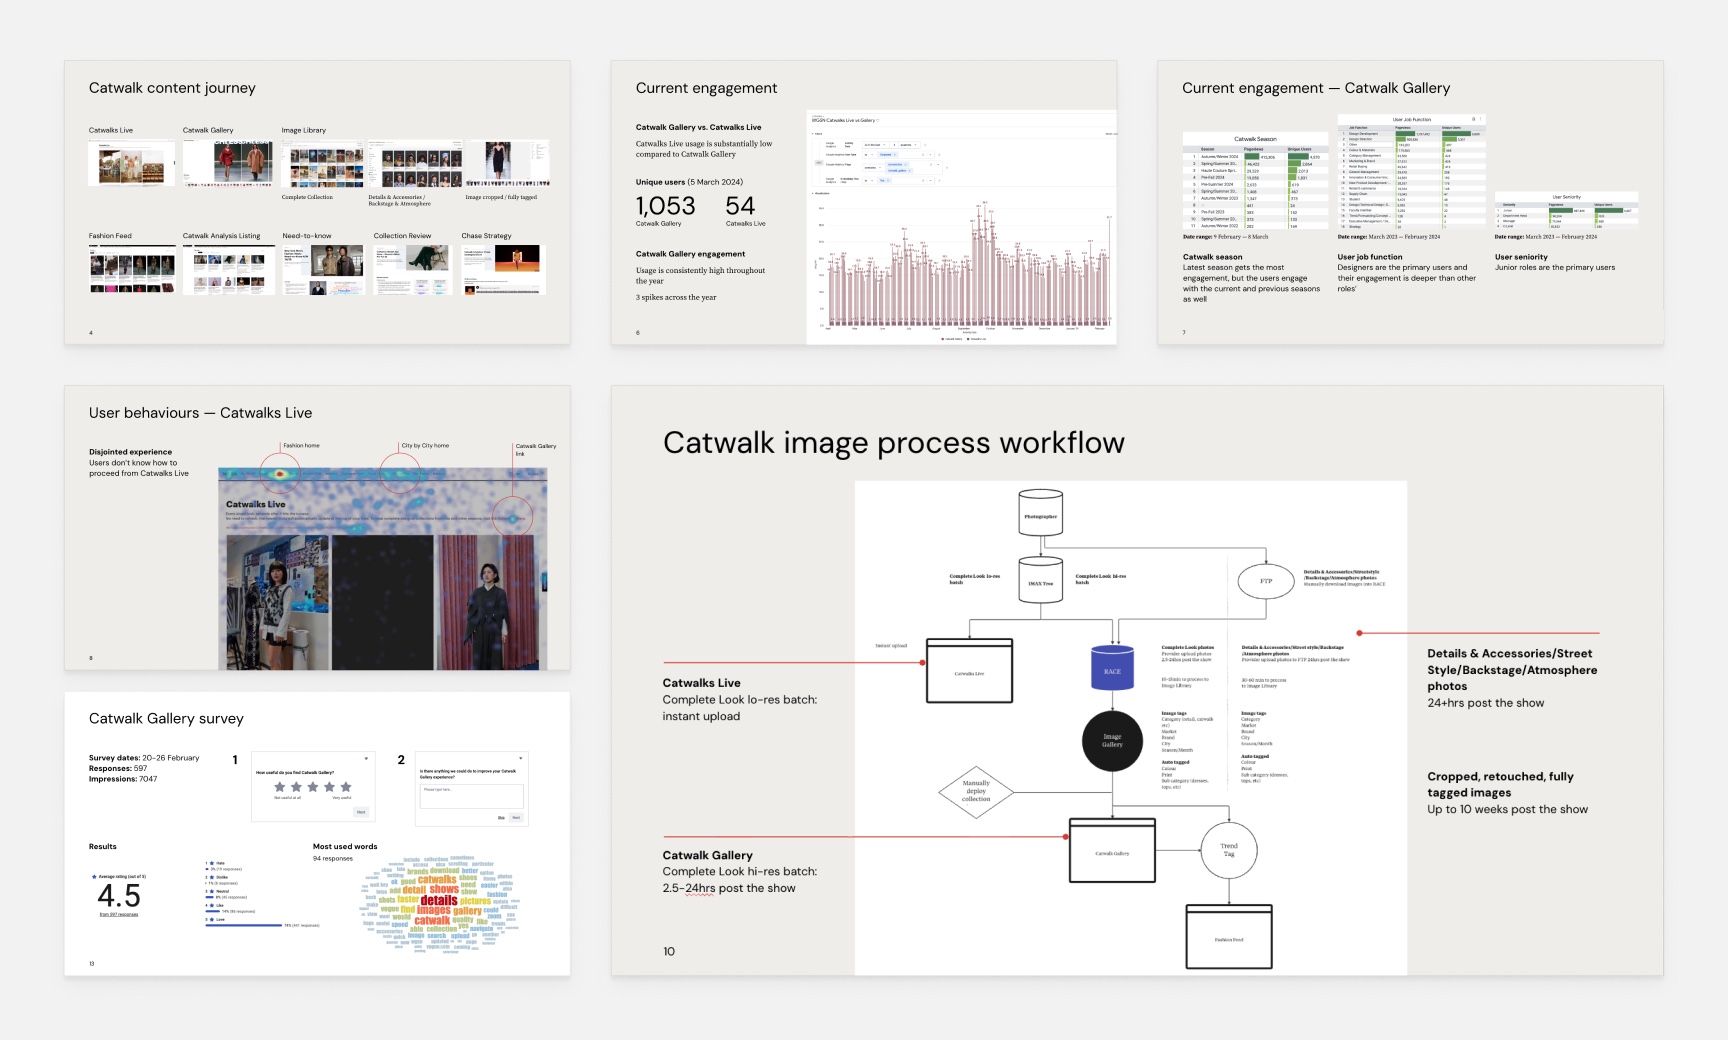Click the star above 'Very useful'
Viewport: 1728px width, 1040px height.
point(346,787)
